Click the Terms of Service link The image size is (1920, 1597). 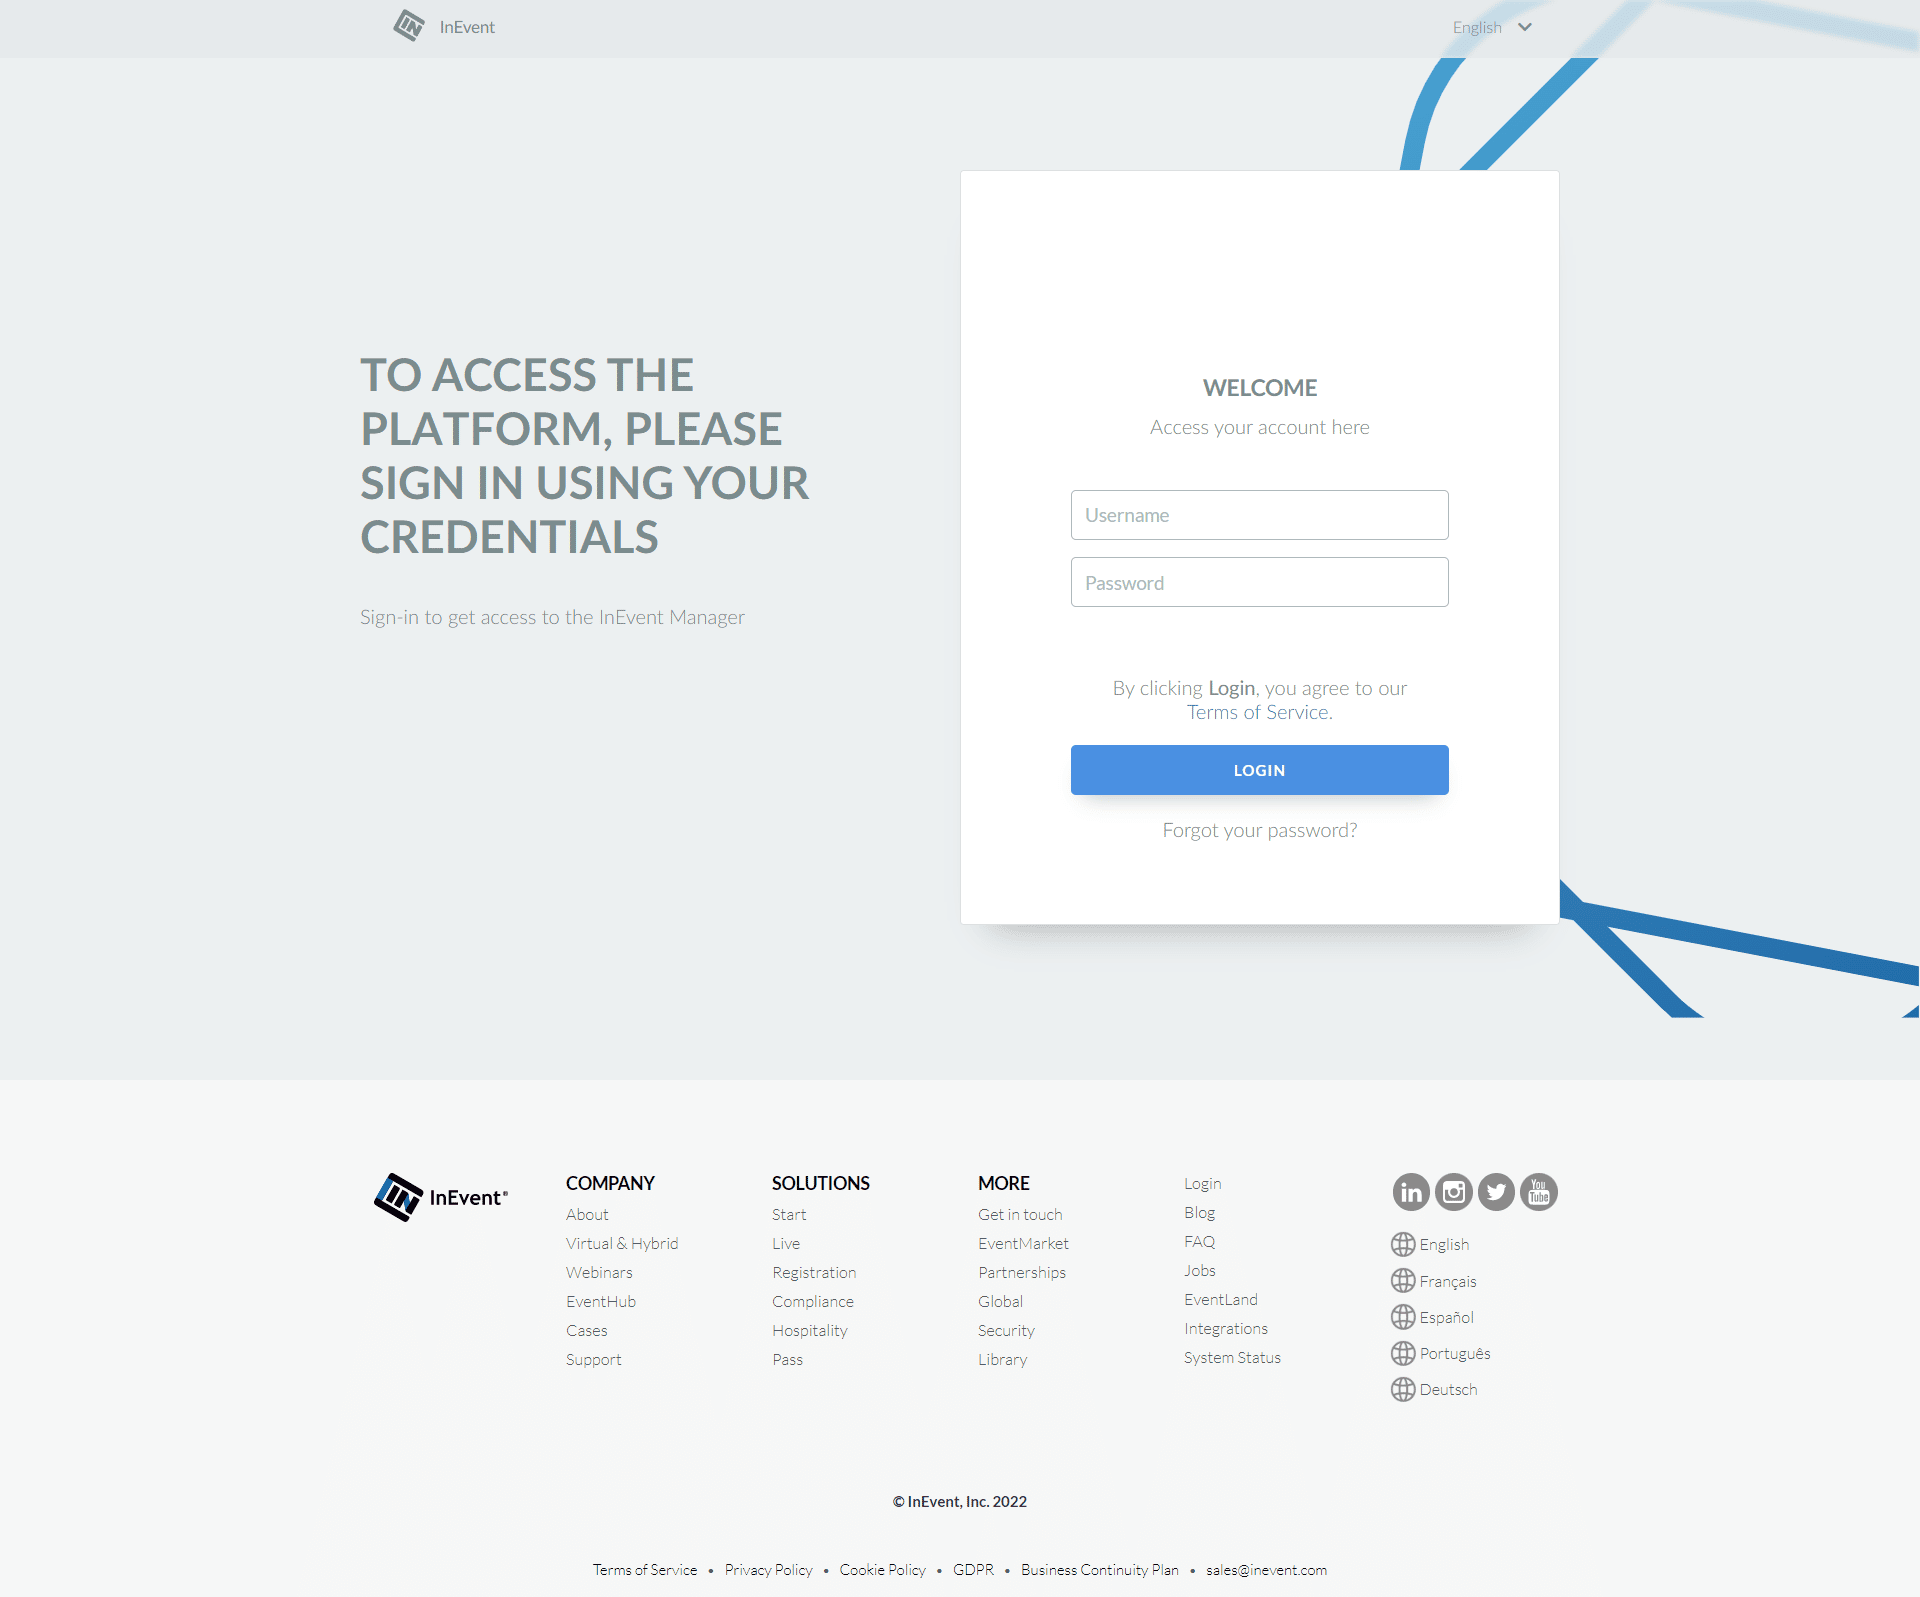pos(1258,712)
